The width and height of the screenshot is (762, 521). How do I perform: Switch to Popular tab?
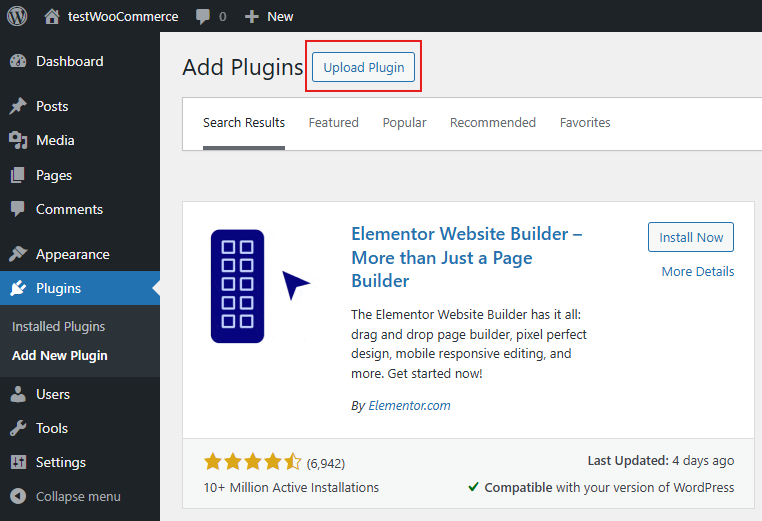tap(404, 122)
